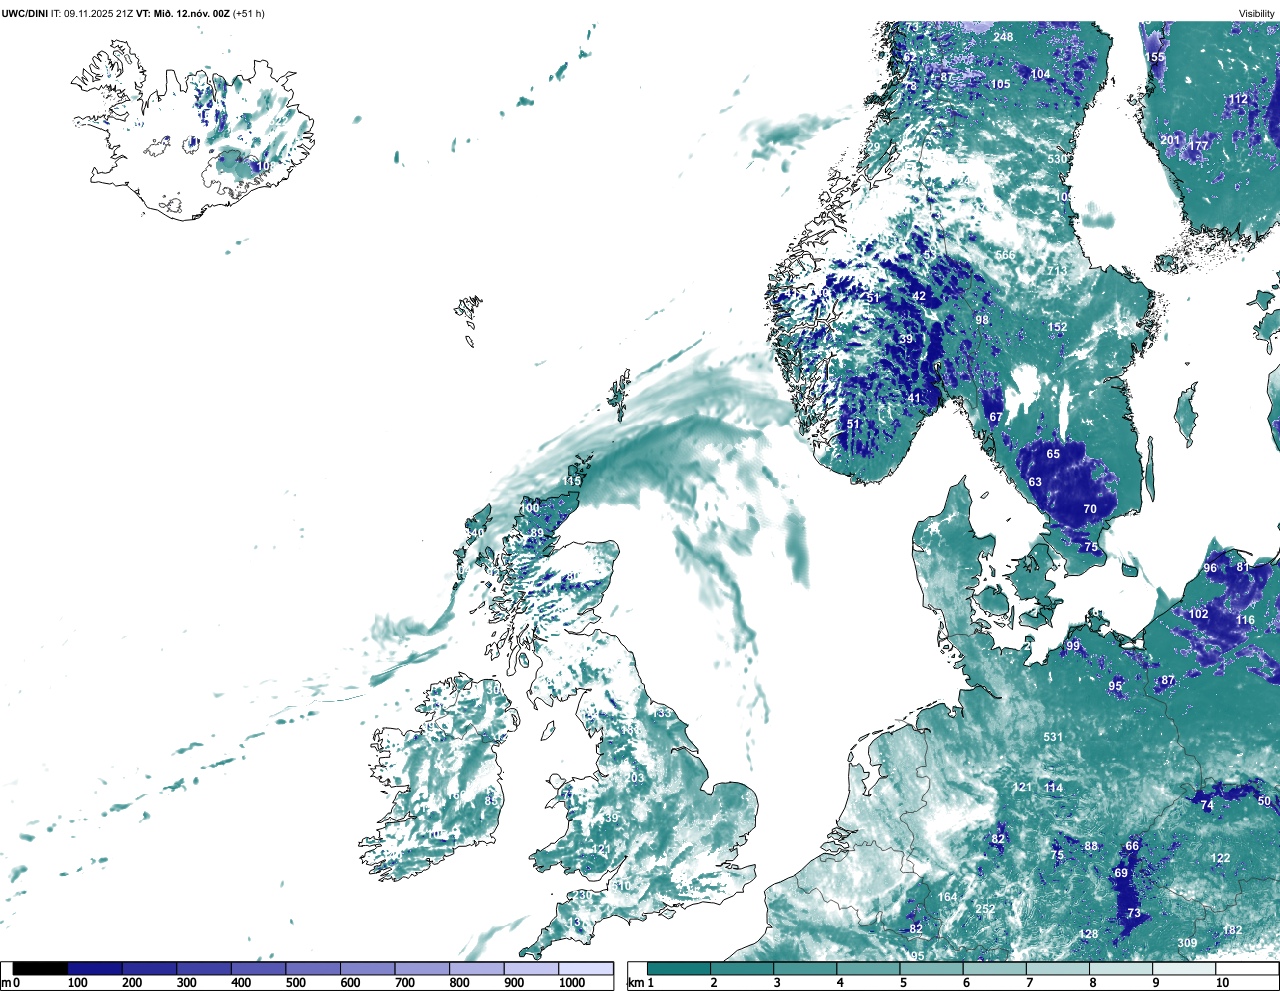This screenshot has height=991, width=1280.
Task: Click the '10' tick label in km legend
Action: (1222, 983)
